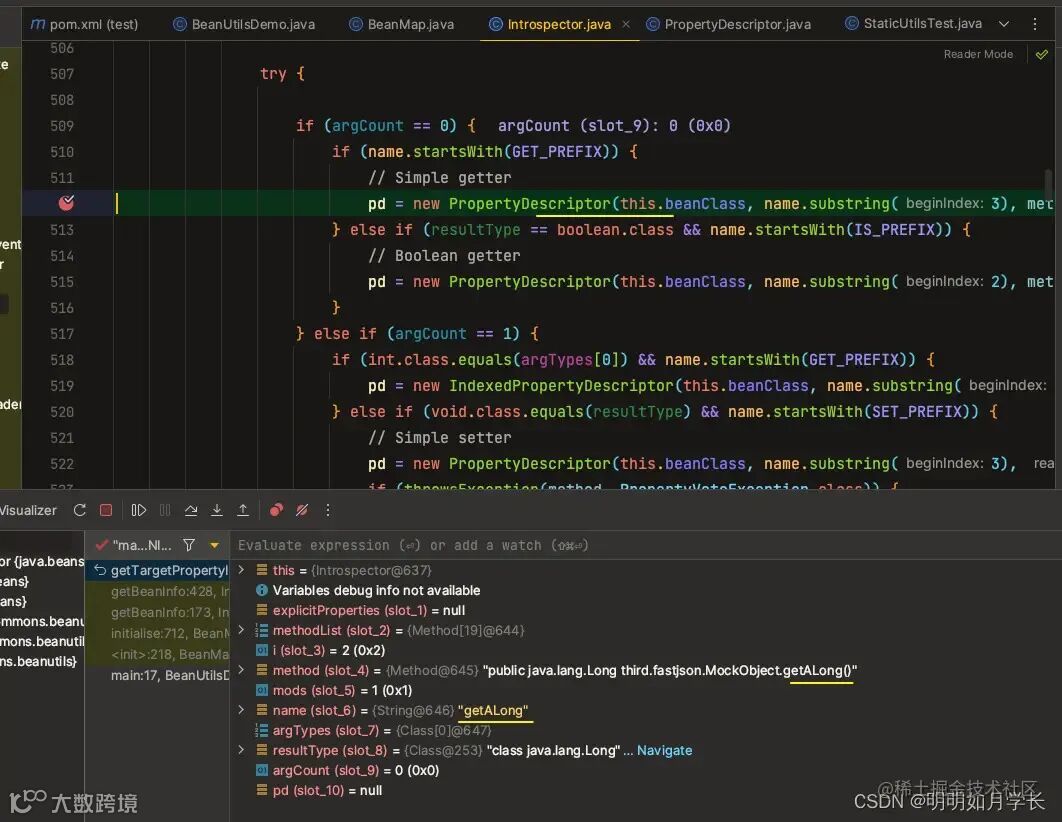Screen dimensions: 1062x822
Task: Close the Introspector.java tab
Action: [x=626, y=24]
